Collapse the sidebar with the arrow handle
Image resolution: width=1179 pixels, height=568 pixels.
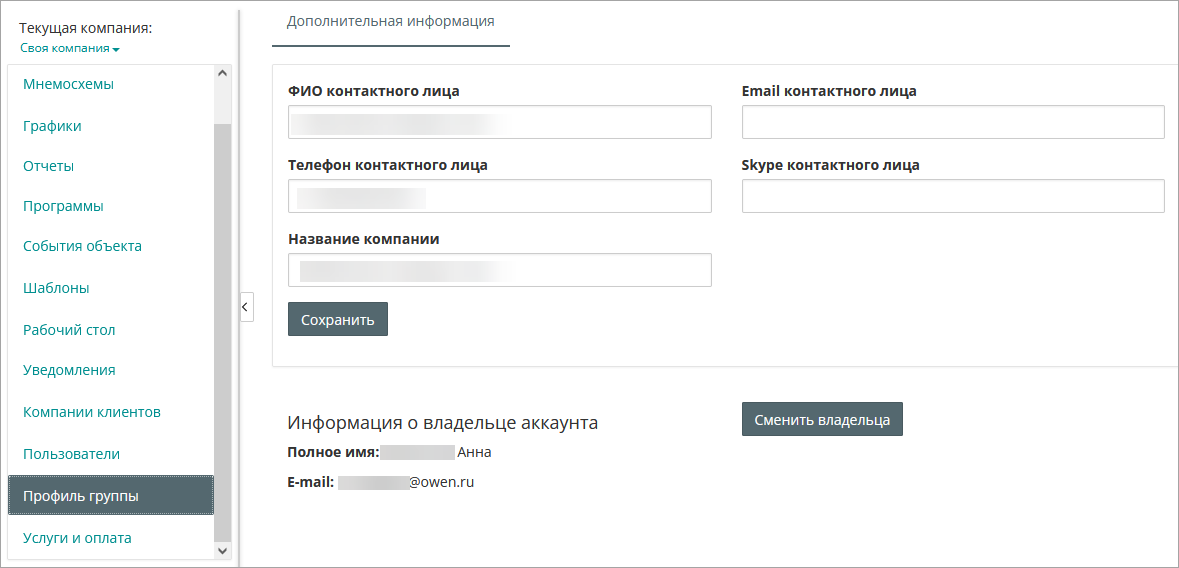tap(246, 307)
